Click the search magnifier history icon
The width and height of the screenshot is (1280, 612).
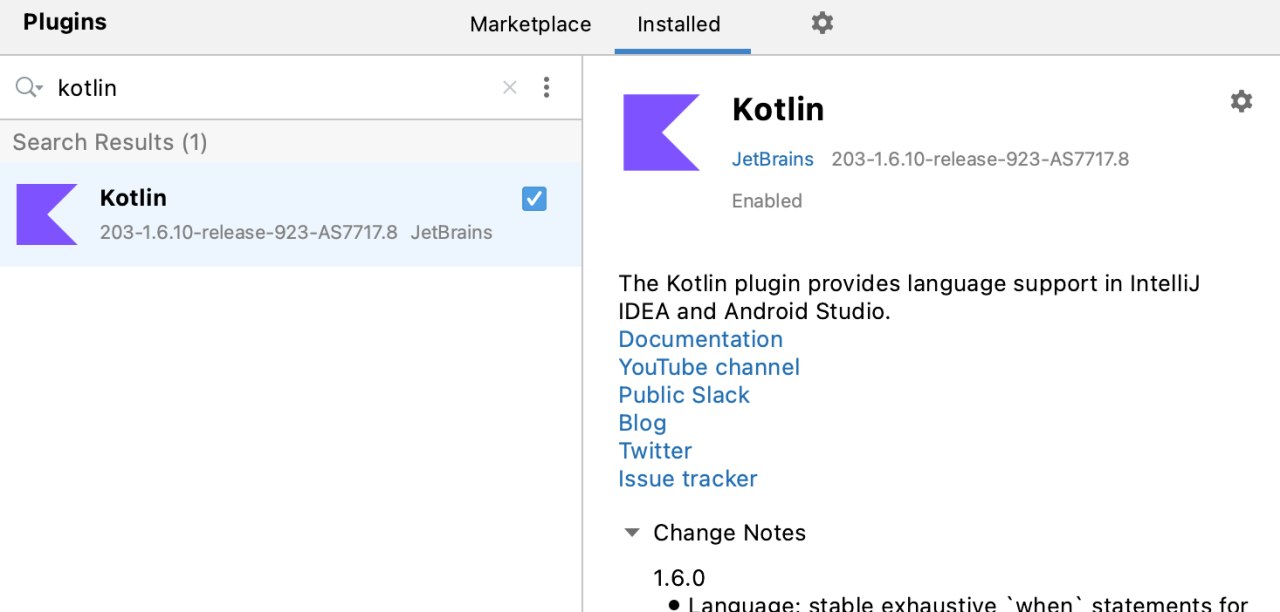pos(29,88)
